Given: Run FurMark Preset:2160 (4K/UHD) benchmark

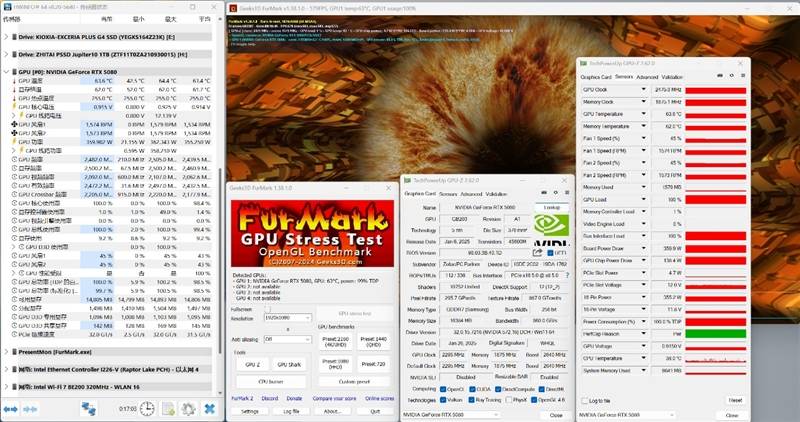Looking at the screenshot, I should (x=335, y=342).
